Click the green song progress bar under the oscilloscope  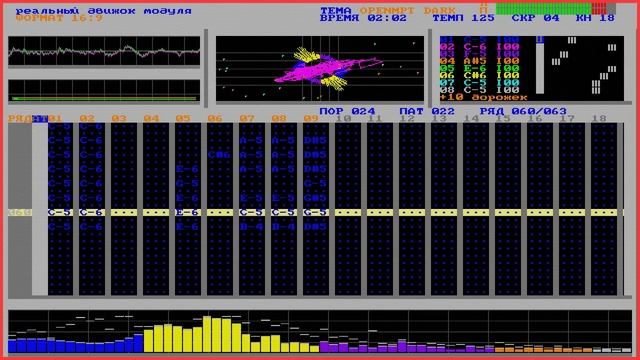[104, 98]
